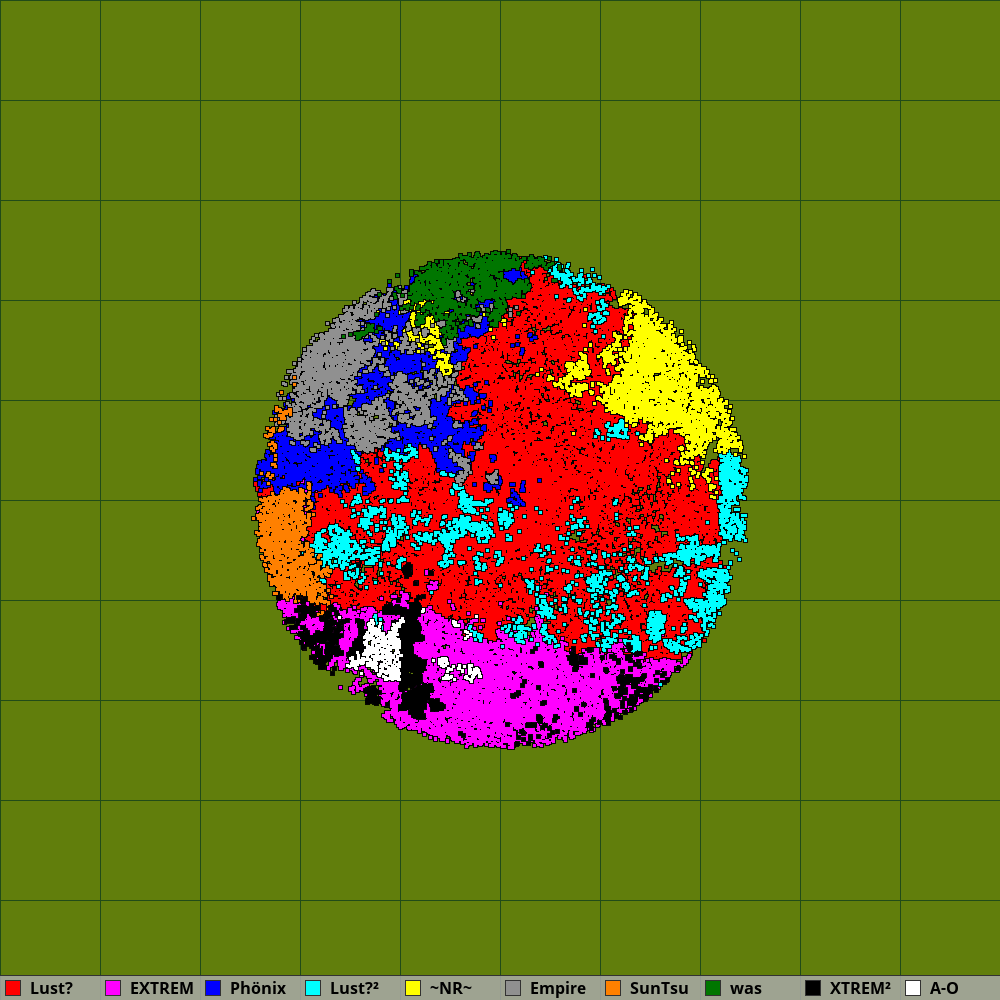Click the black XTREM² legend swatch
This screenshot has height=1000, width=1000.
tap(813, 988)
